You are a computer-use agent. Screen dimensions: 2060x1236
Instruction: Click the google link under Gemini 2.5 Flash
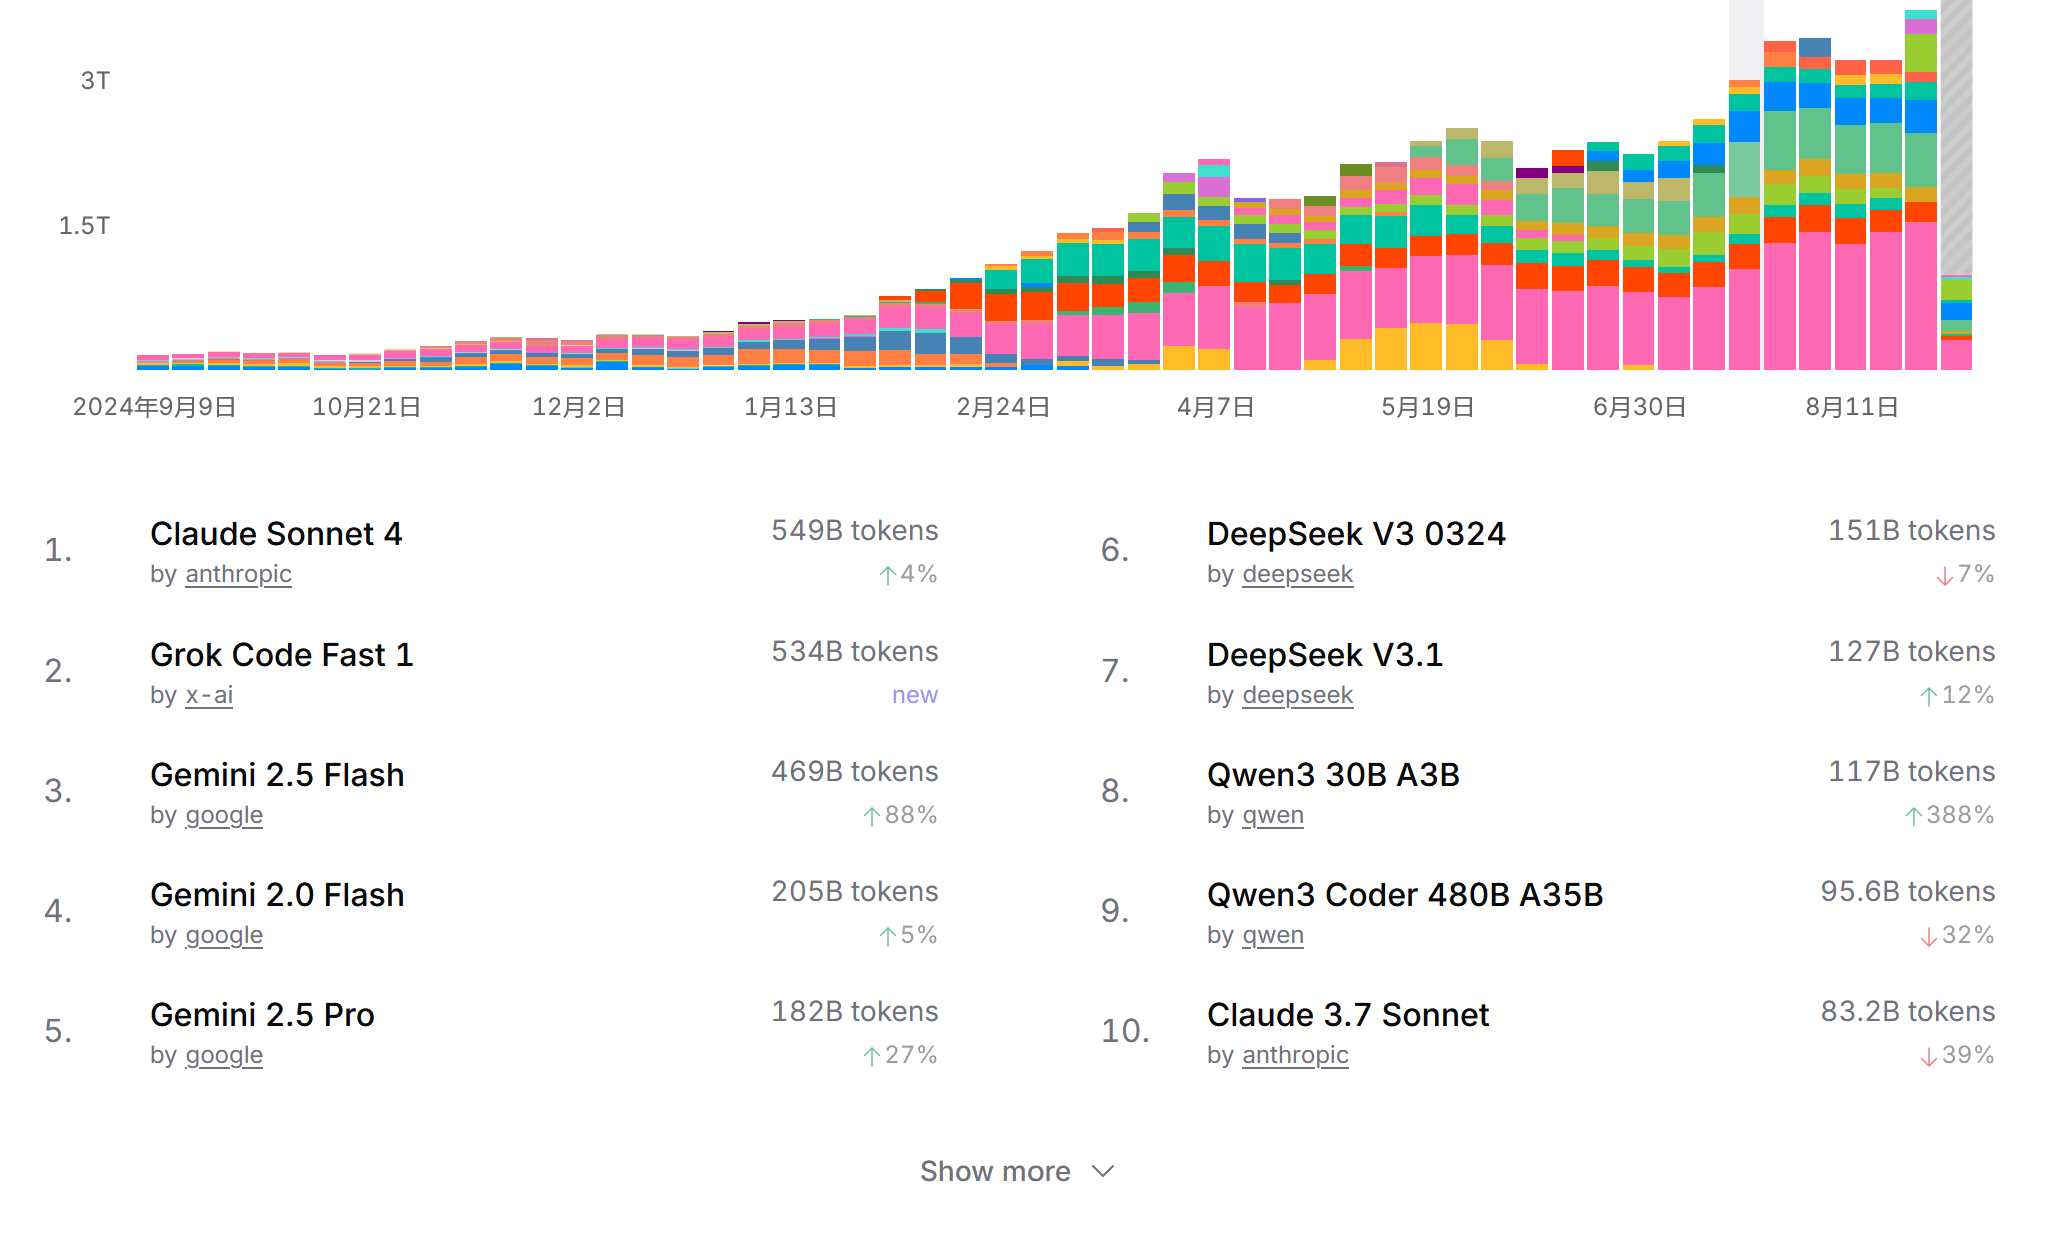click(x=224, y=815)
